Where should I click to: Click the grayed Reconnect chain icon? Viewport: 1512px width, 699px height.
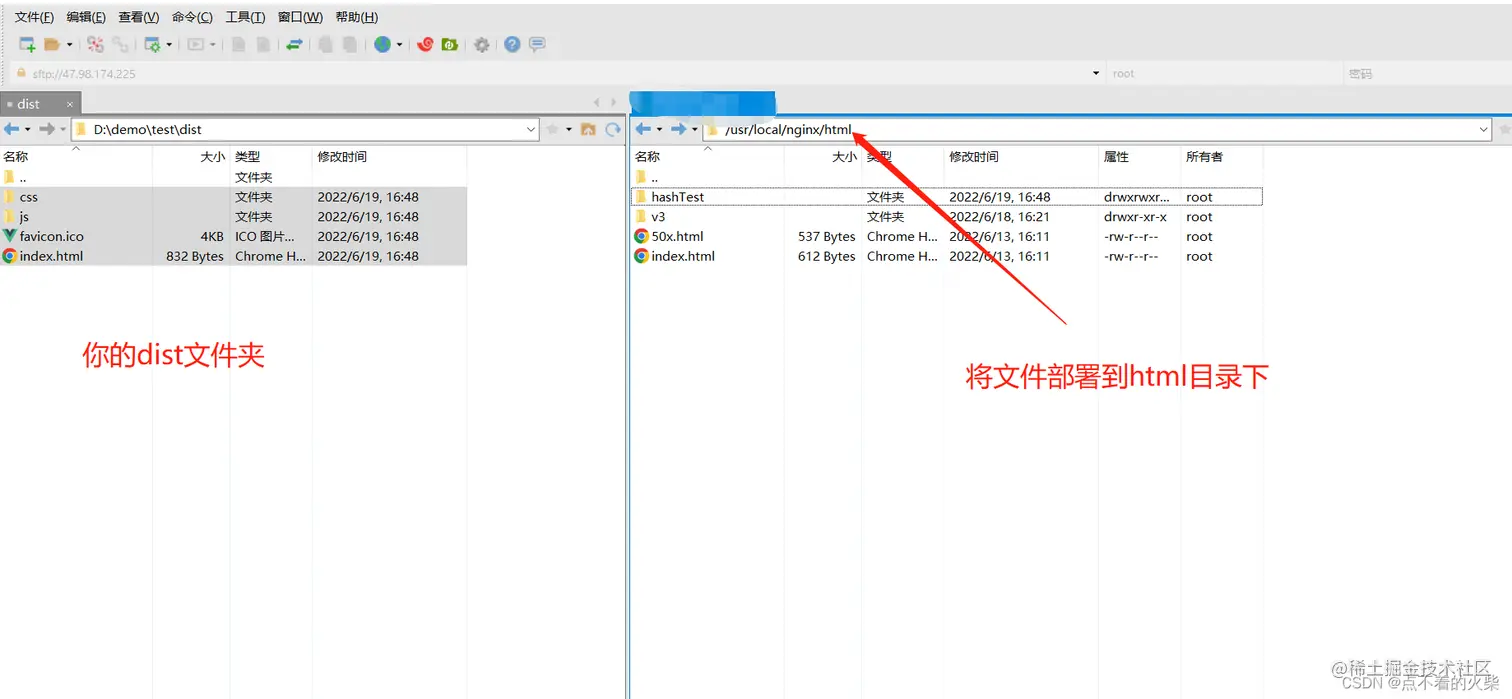(120, 44)
